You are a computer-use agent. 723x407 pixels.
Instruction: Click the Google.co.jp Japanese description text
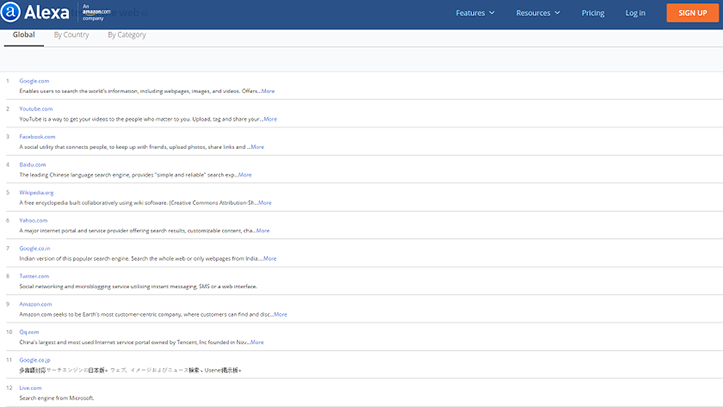[x=130, y=370]
